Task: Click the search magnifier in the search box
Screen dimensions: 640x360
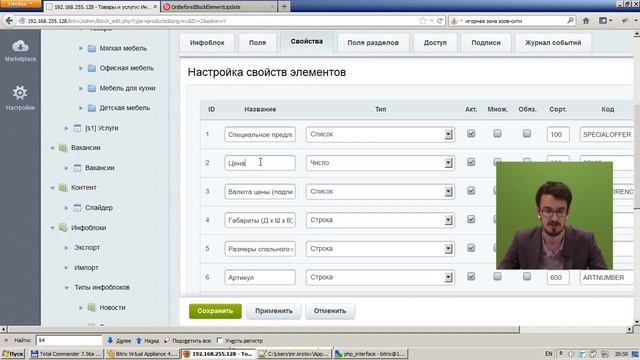Action: [x=570, y=20]
